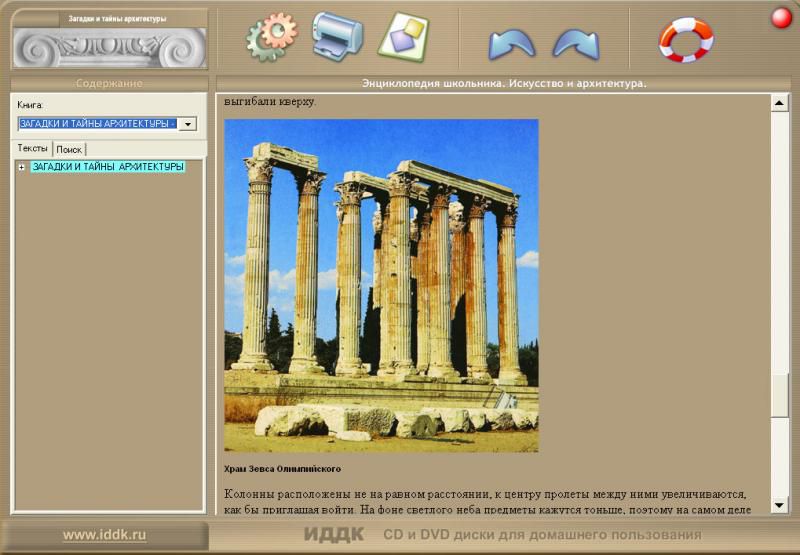Click the vertical scrollbar thumb

pos(780,395)
